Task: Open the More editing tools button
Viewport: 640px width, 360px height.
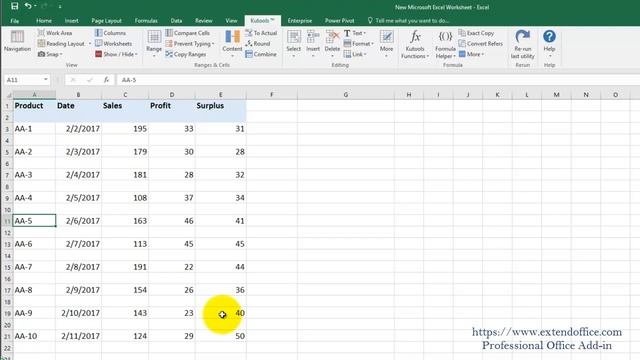Action: coord(386,43)
